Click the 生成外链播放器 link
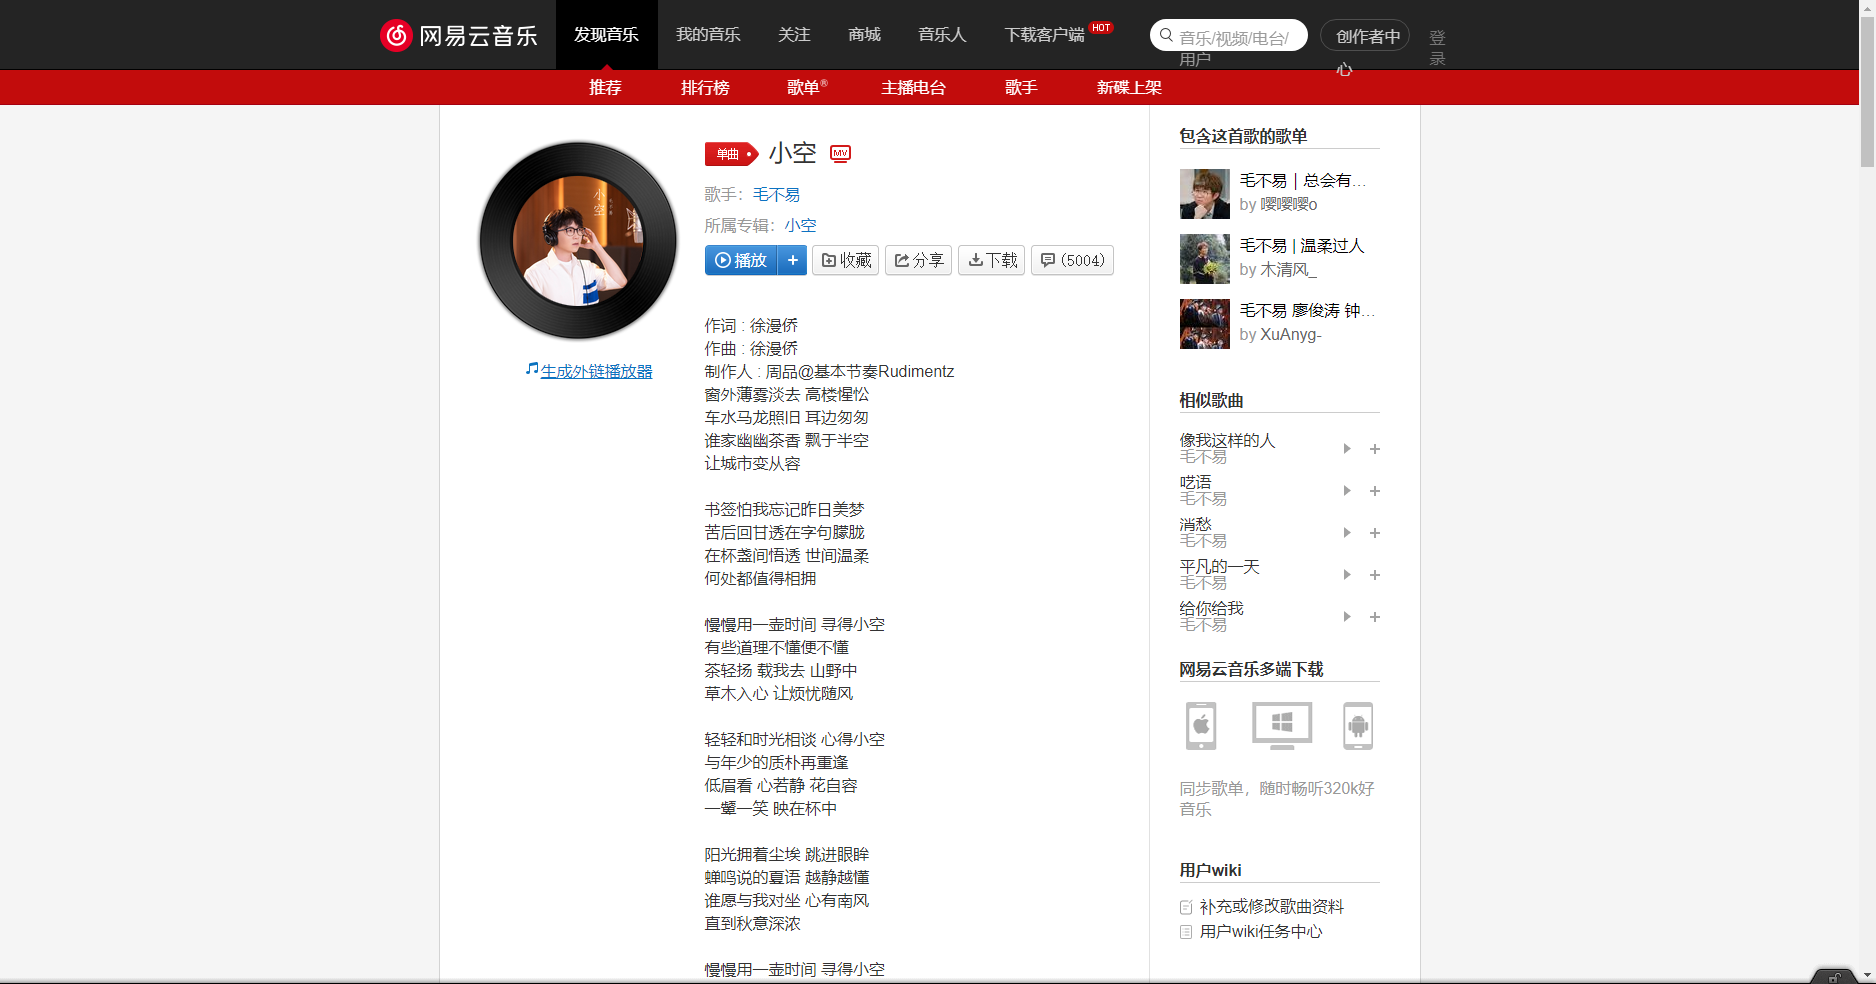Screen dimensions: 1876x984 click(595, 370)
